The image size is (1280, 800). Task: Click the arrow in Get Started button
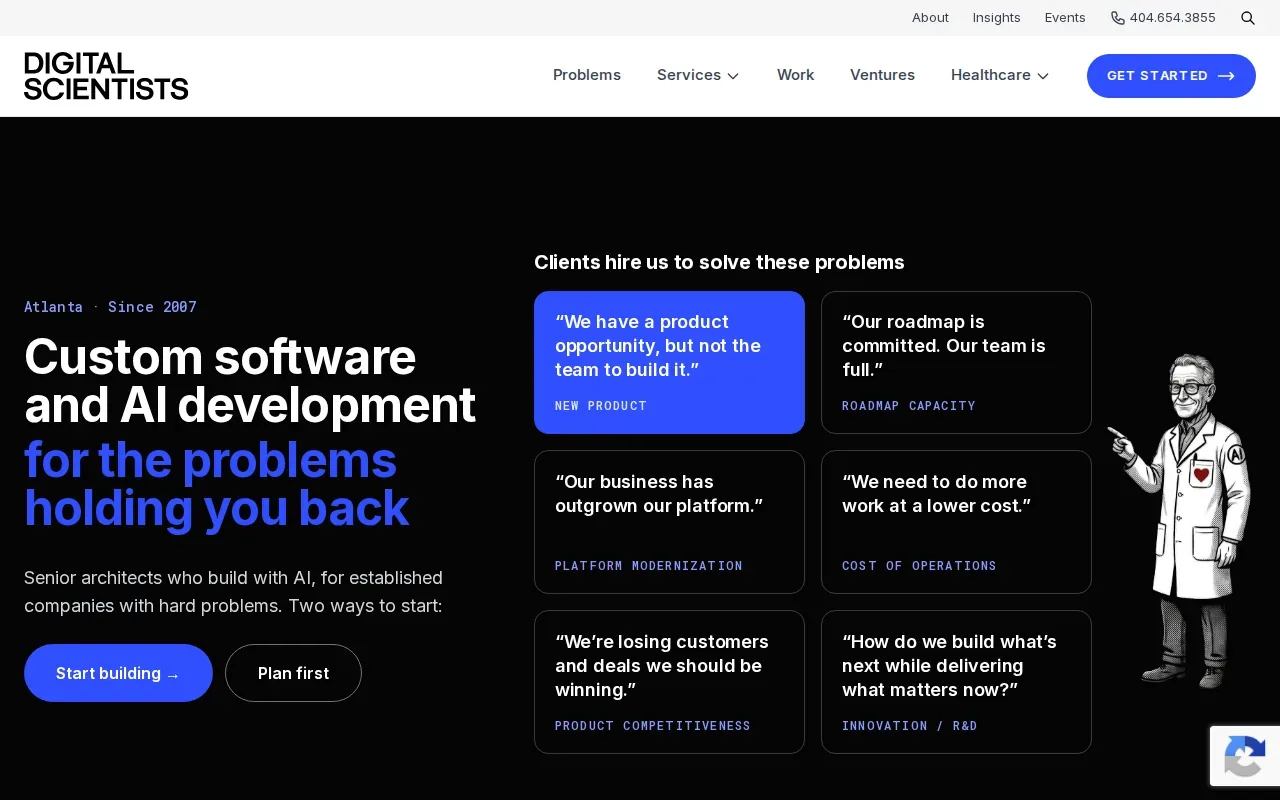(x=1226, y=76)
